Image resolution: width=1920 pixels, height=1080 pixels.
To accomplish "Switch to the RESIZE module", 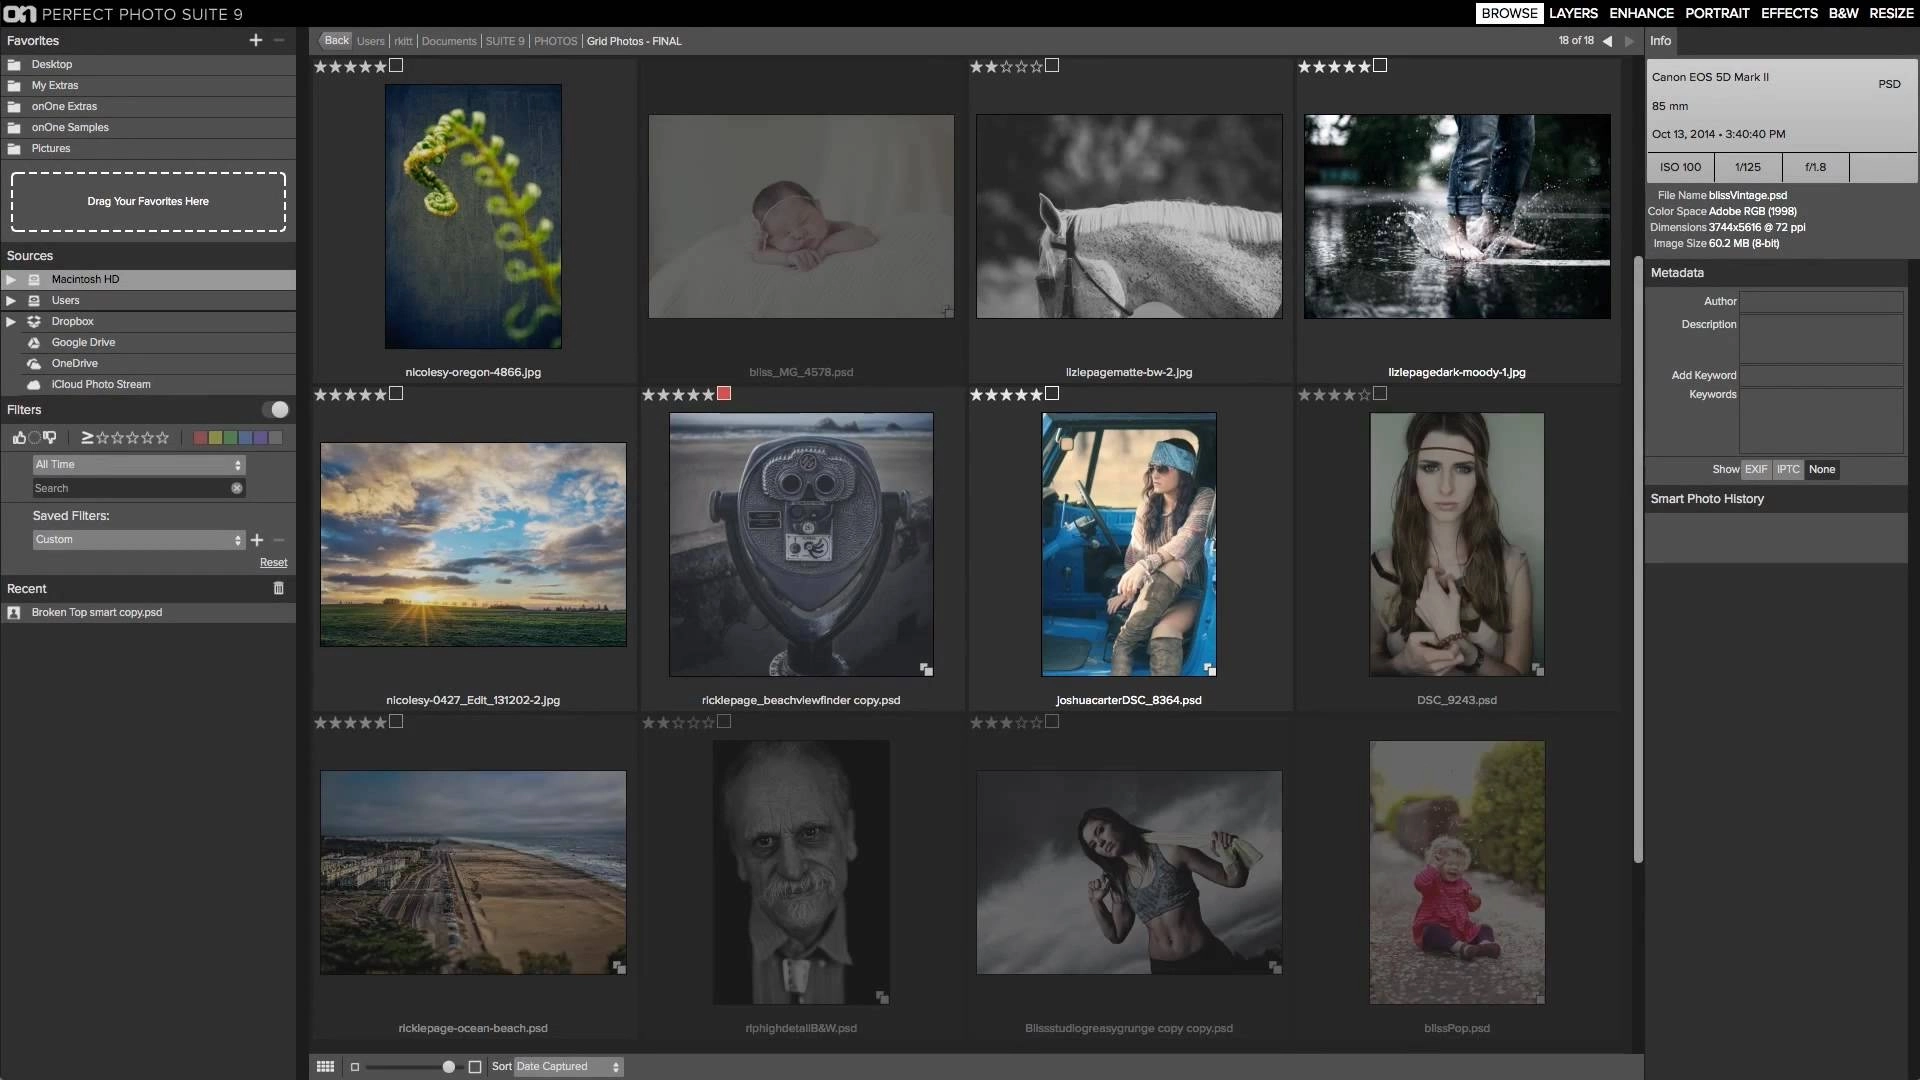I will (x=1891, y=13).
